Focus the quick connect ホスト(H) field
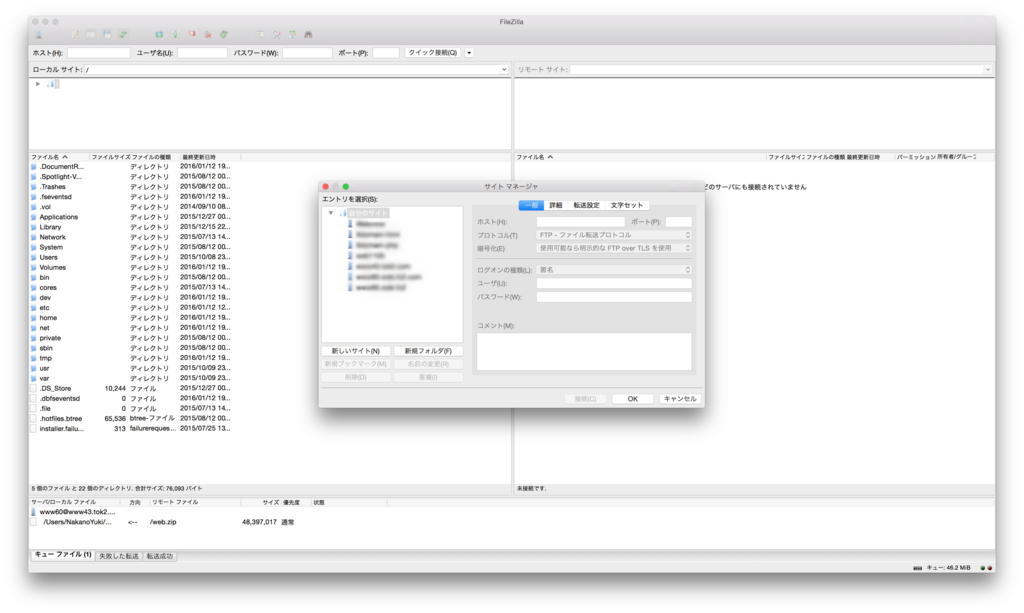Screen dimensions: 1024x613 (x=99, y=53)
